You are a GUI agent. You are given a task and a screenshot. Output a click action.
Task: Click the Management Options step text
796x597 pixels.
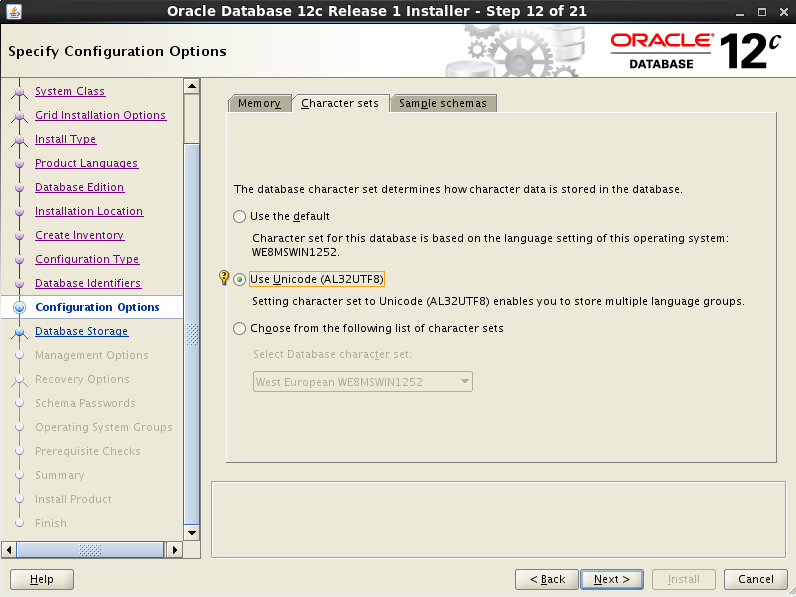click(92, 355)
